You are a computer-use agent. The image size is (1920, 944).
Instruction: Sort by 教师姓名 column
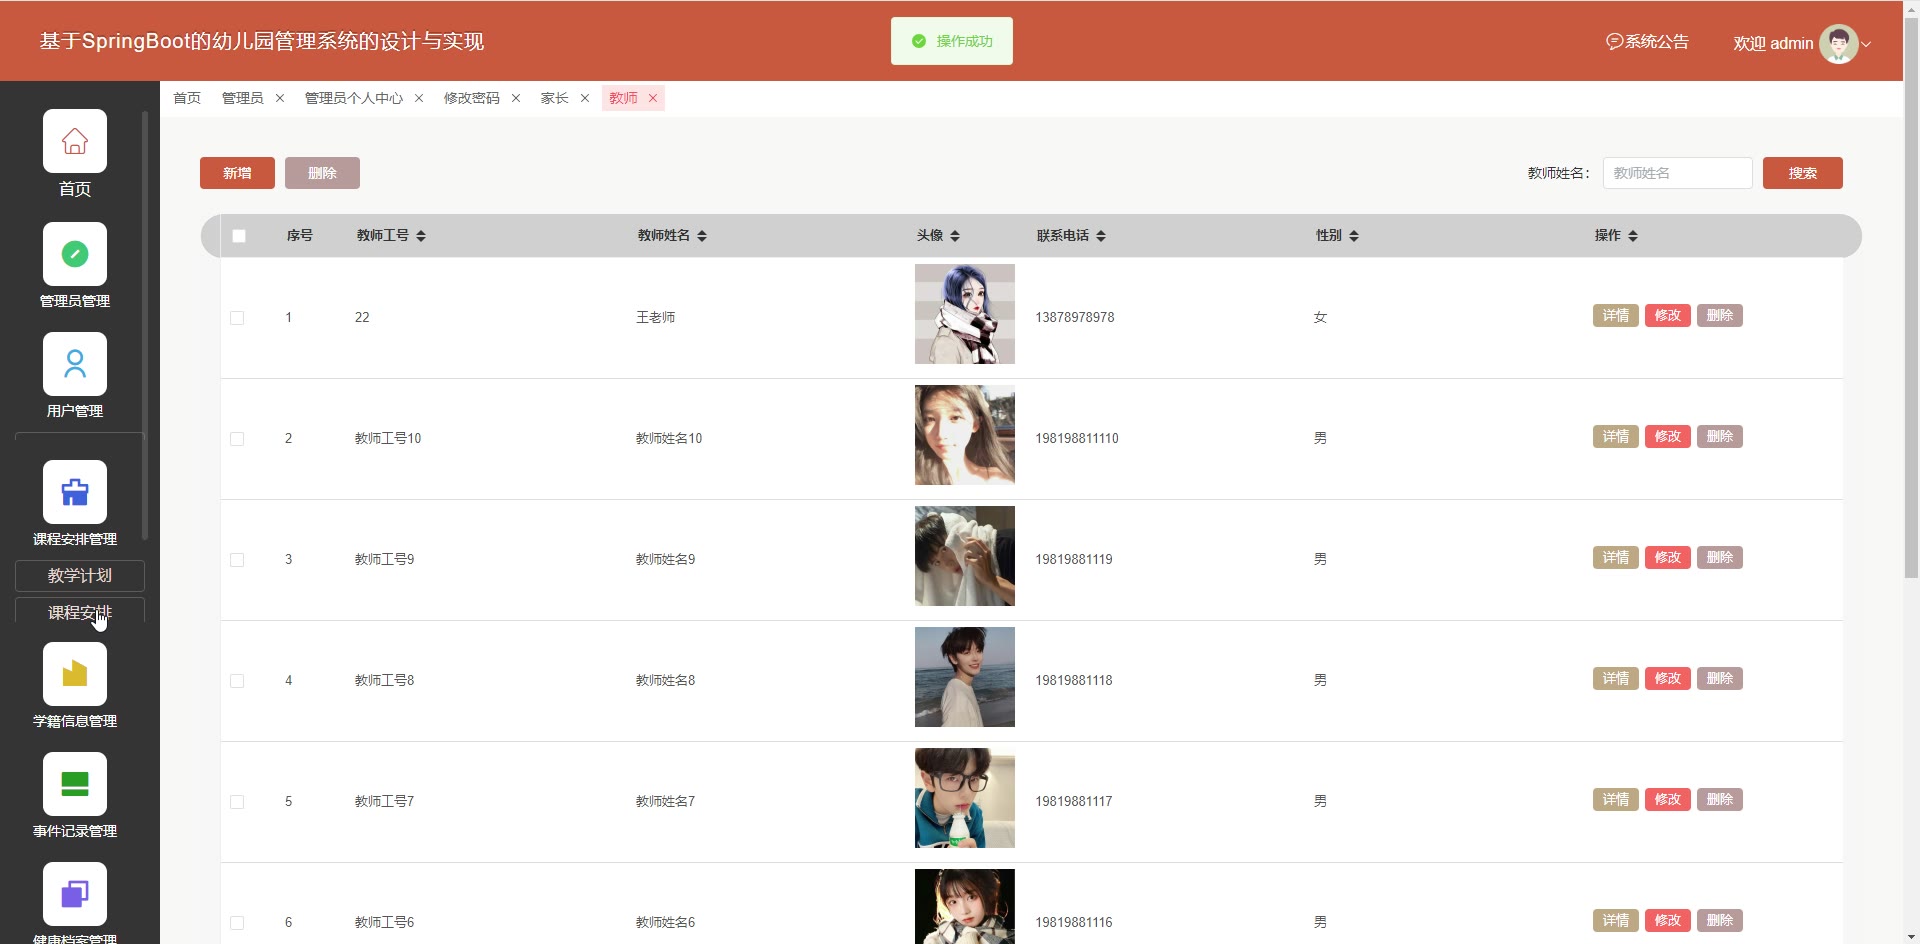702,236
